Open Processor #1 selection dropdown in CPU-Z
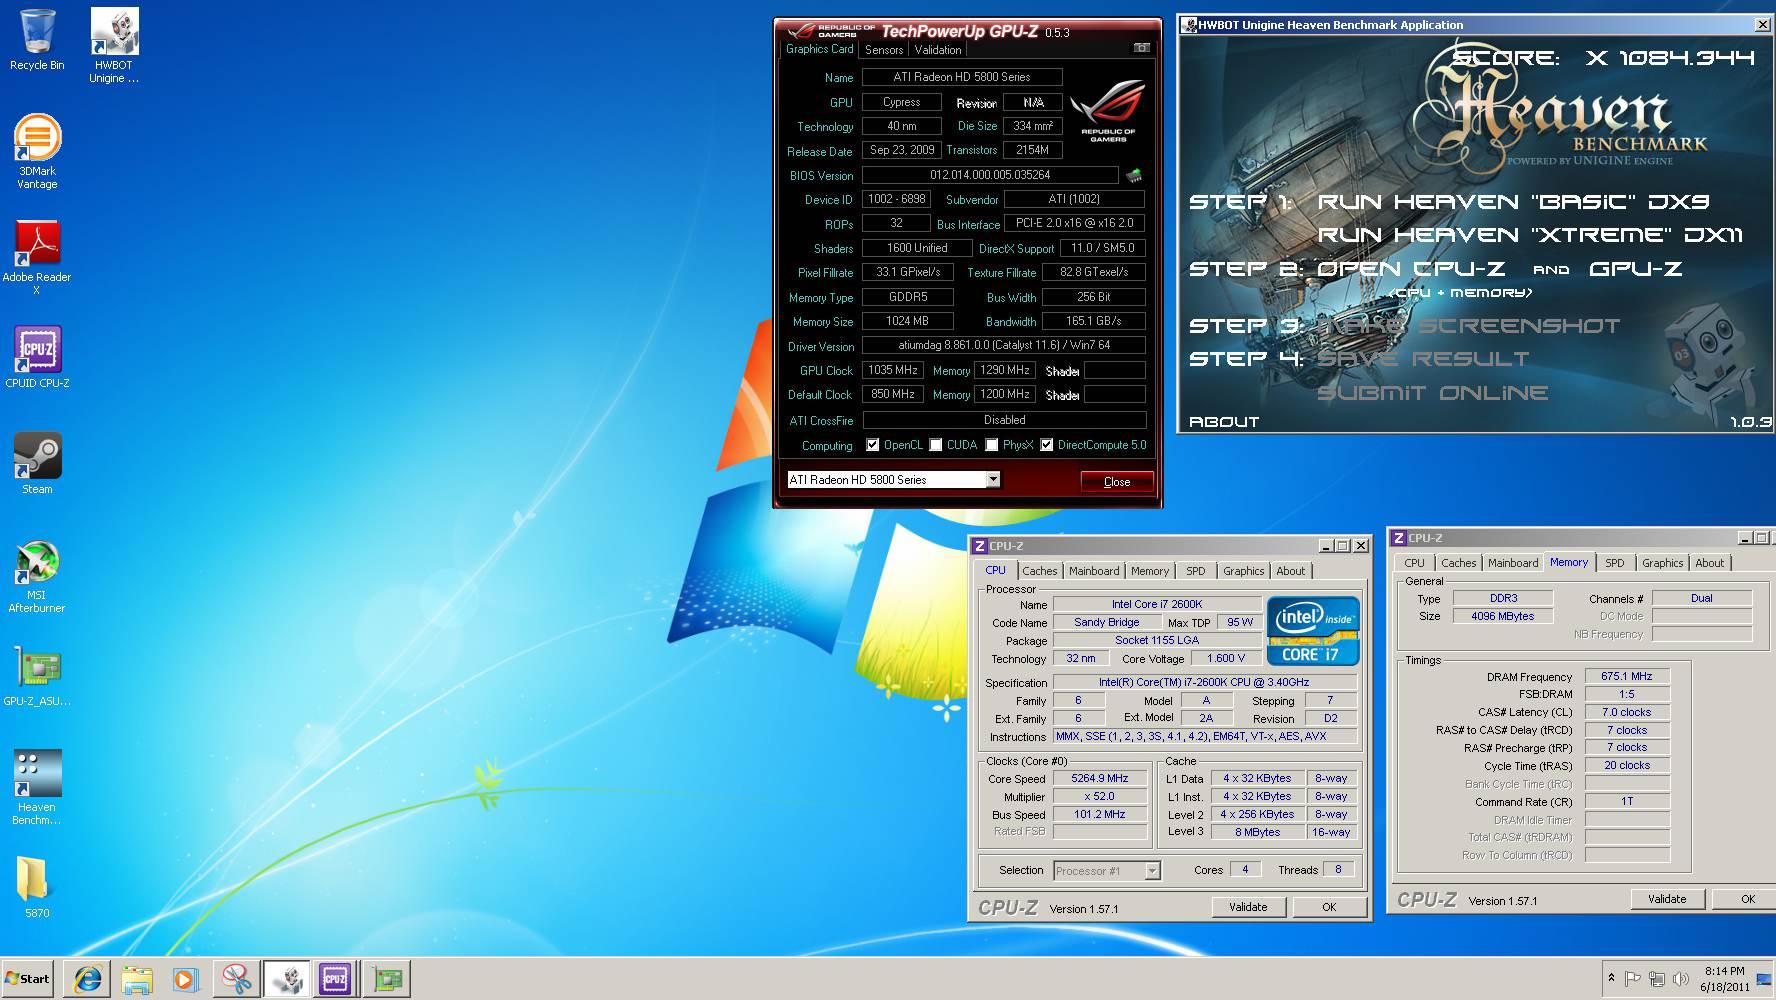 point(1152,871)
